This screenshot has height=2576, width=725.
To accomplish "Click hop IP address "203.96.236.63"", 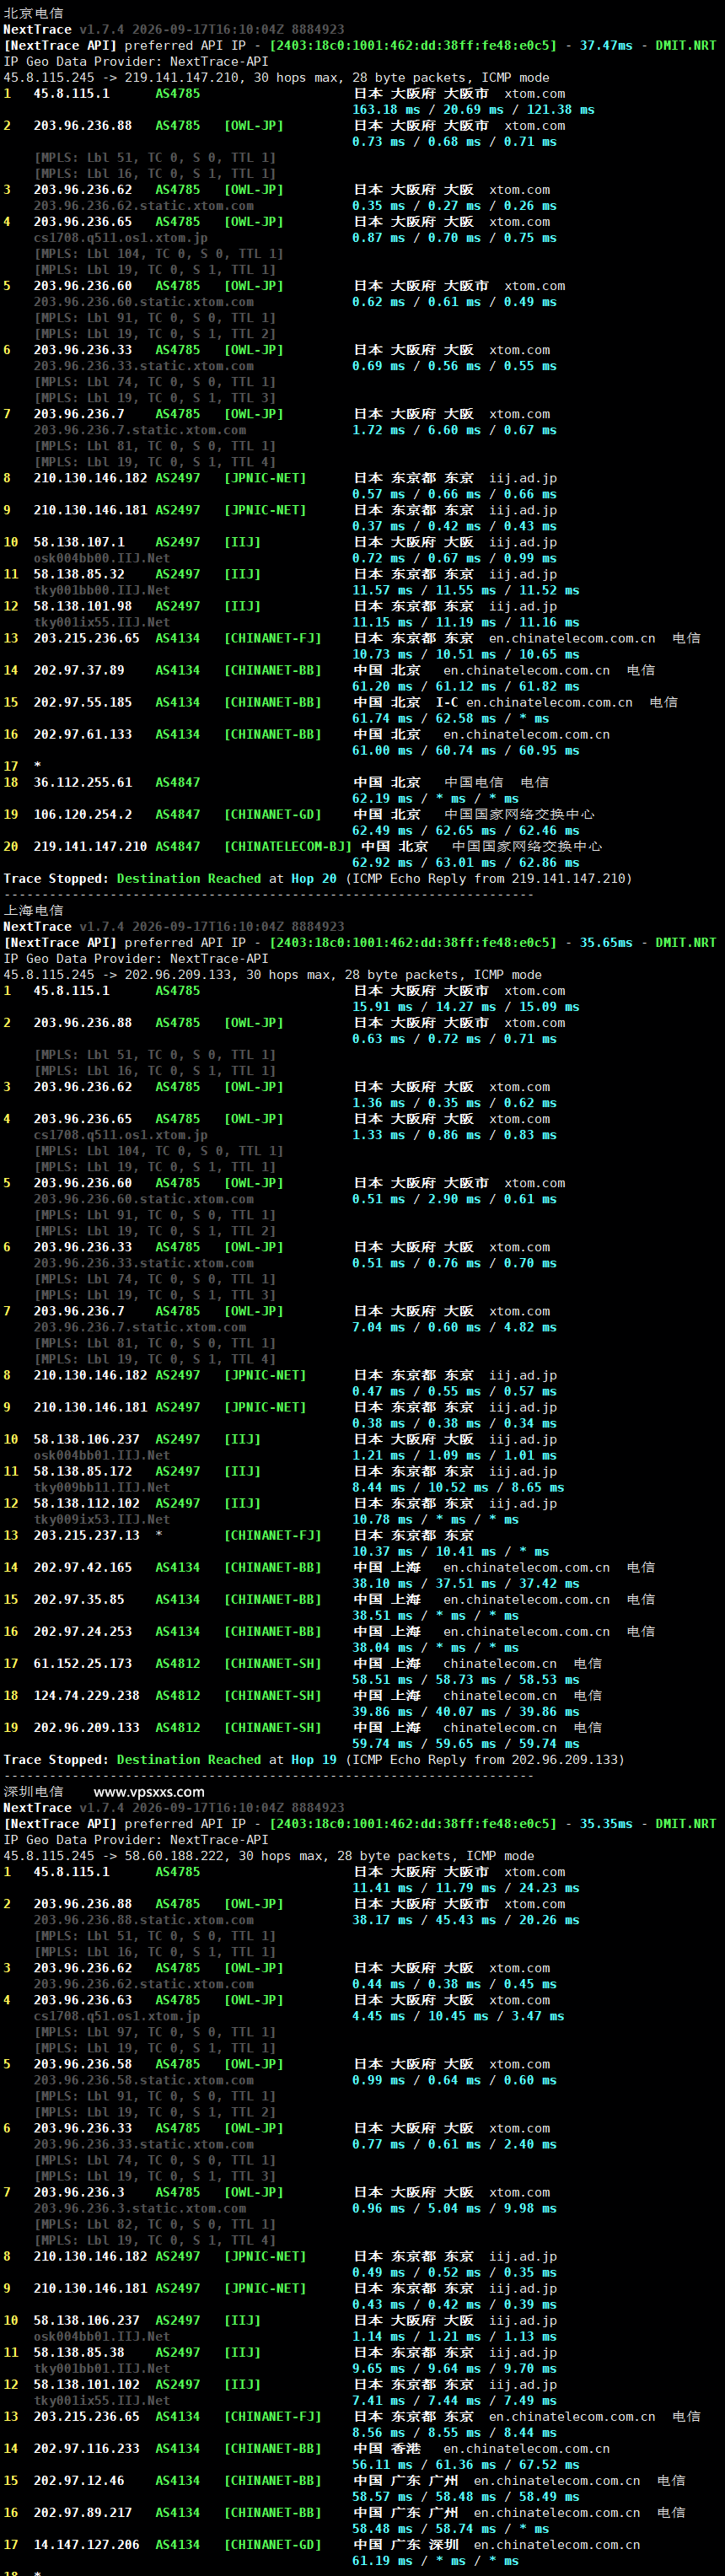I will 83,1999.
